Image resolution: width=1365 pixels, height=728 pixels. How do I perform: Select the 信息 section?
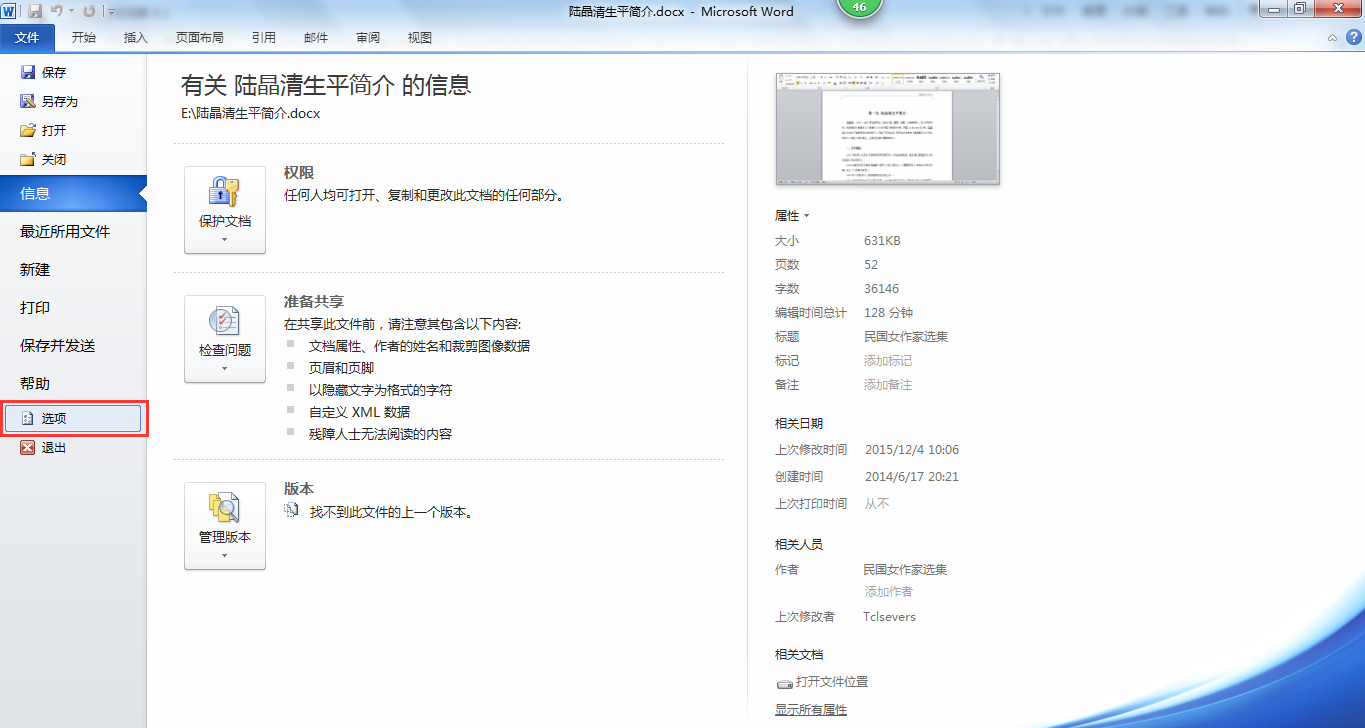pos(73,194)
